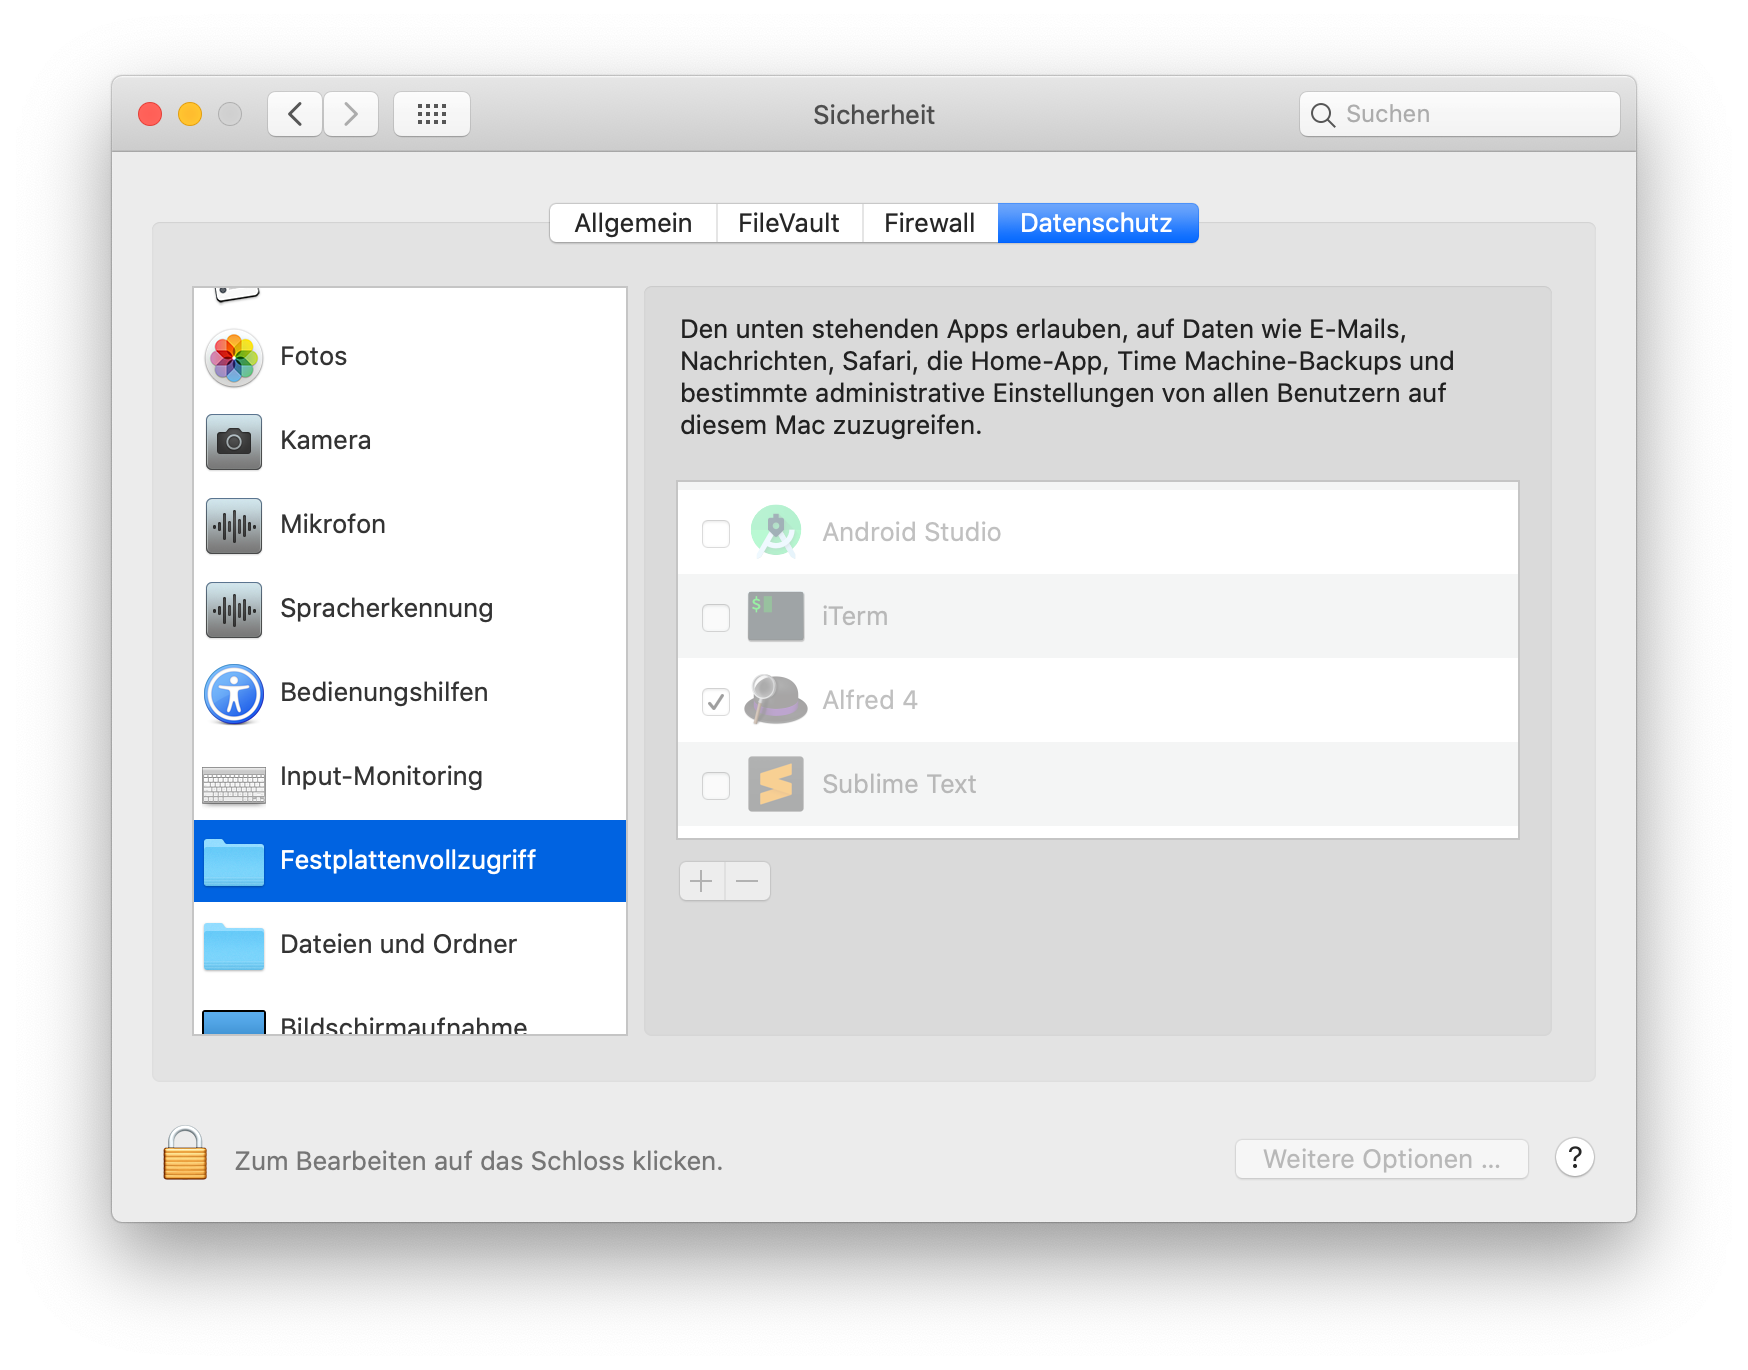Open the grid view of all preference panes
Screen dimensions: 1748x1370
click(x=432, y=113)
